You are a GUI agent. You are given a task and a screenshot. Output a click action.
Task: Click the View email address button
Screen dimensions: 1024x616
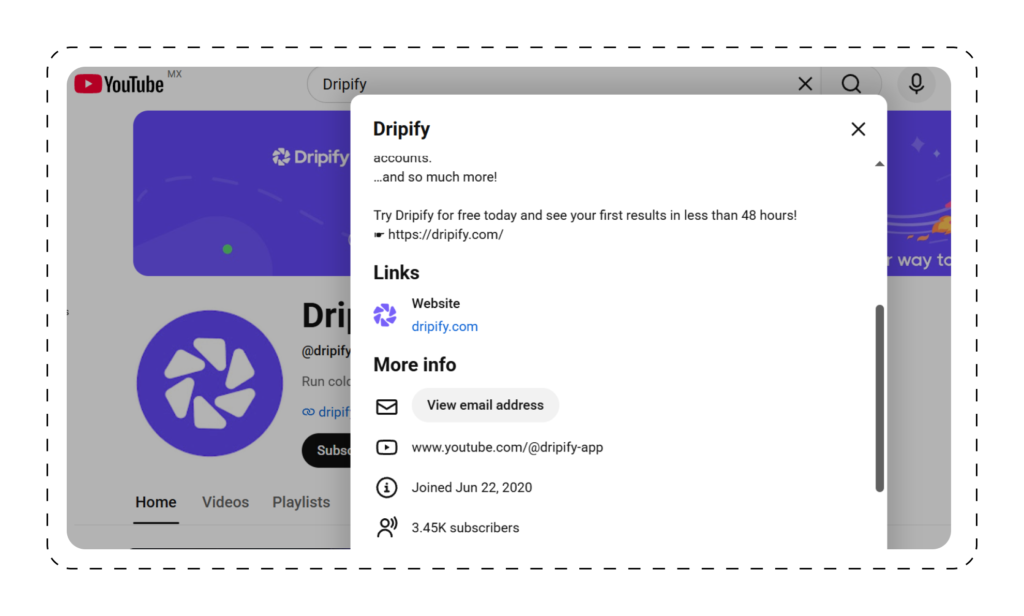click(485, 405)
